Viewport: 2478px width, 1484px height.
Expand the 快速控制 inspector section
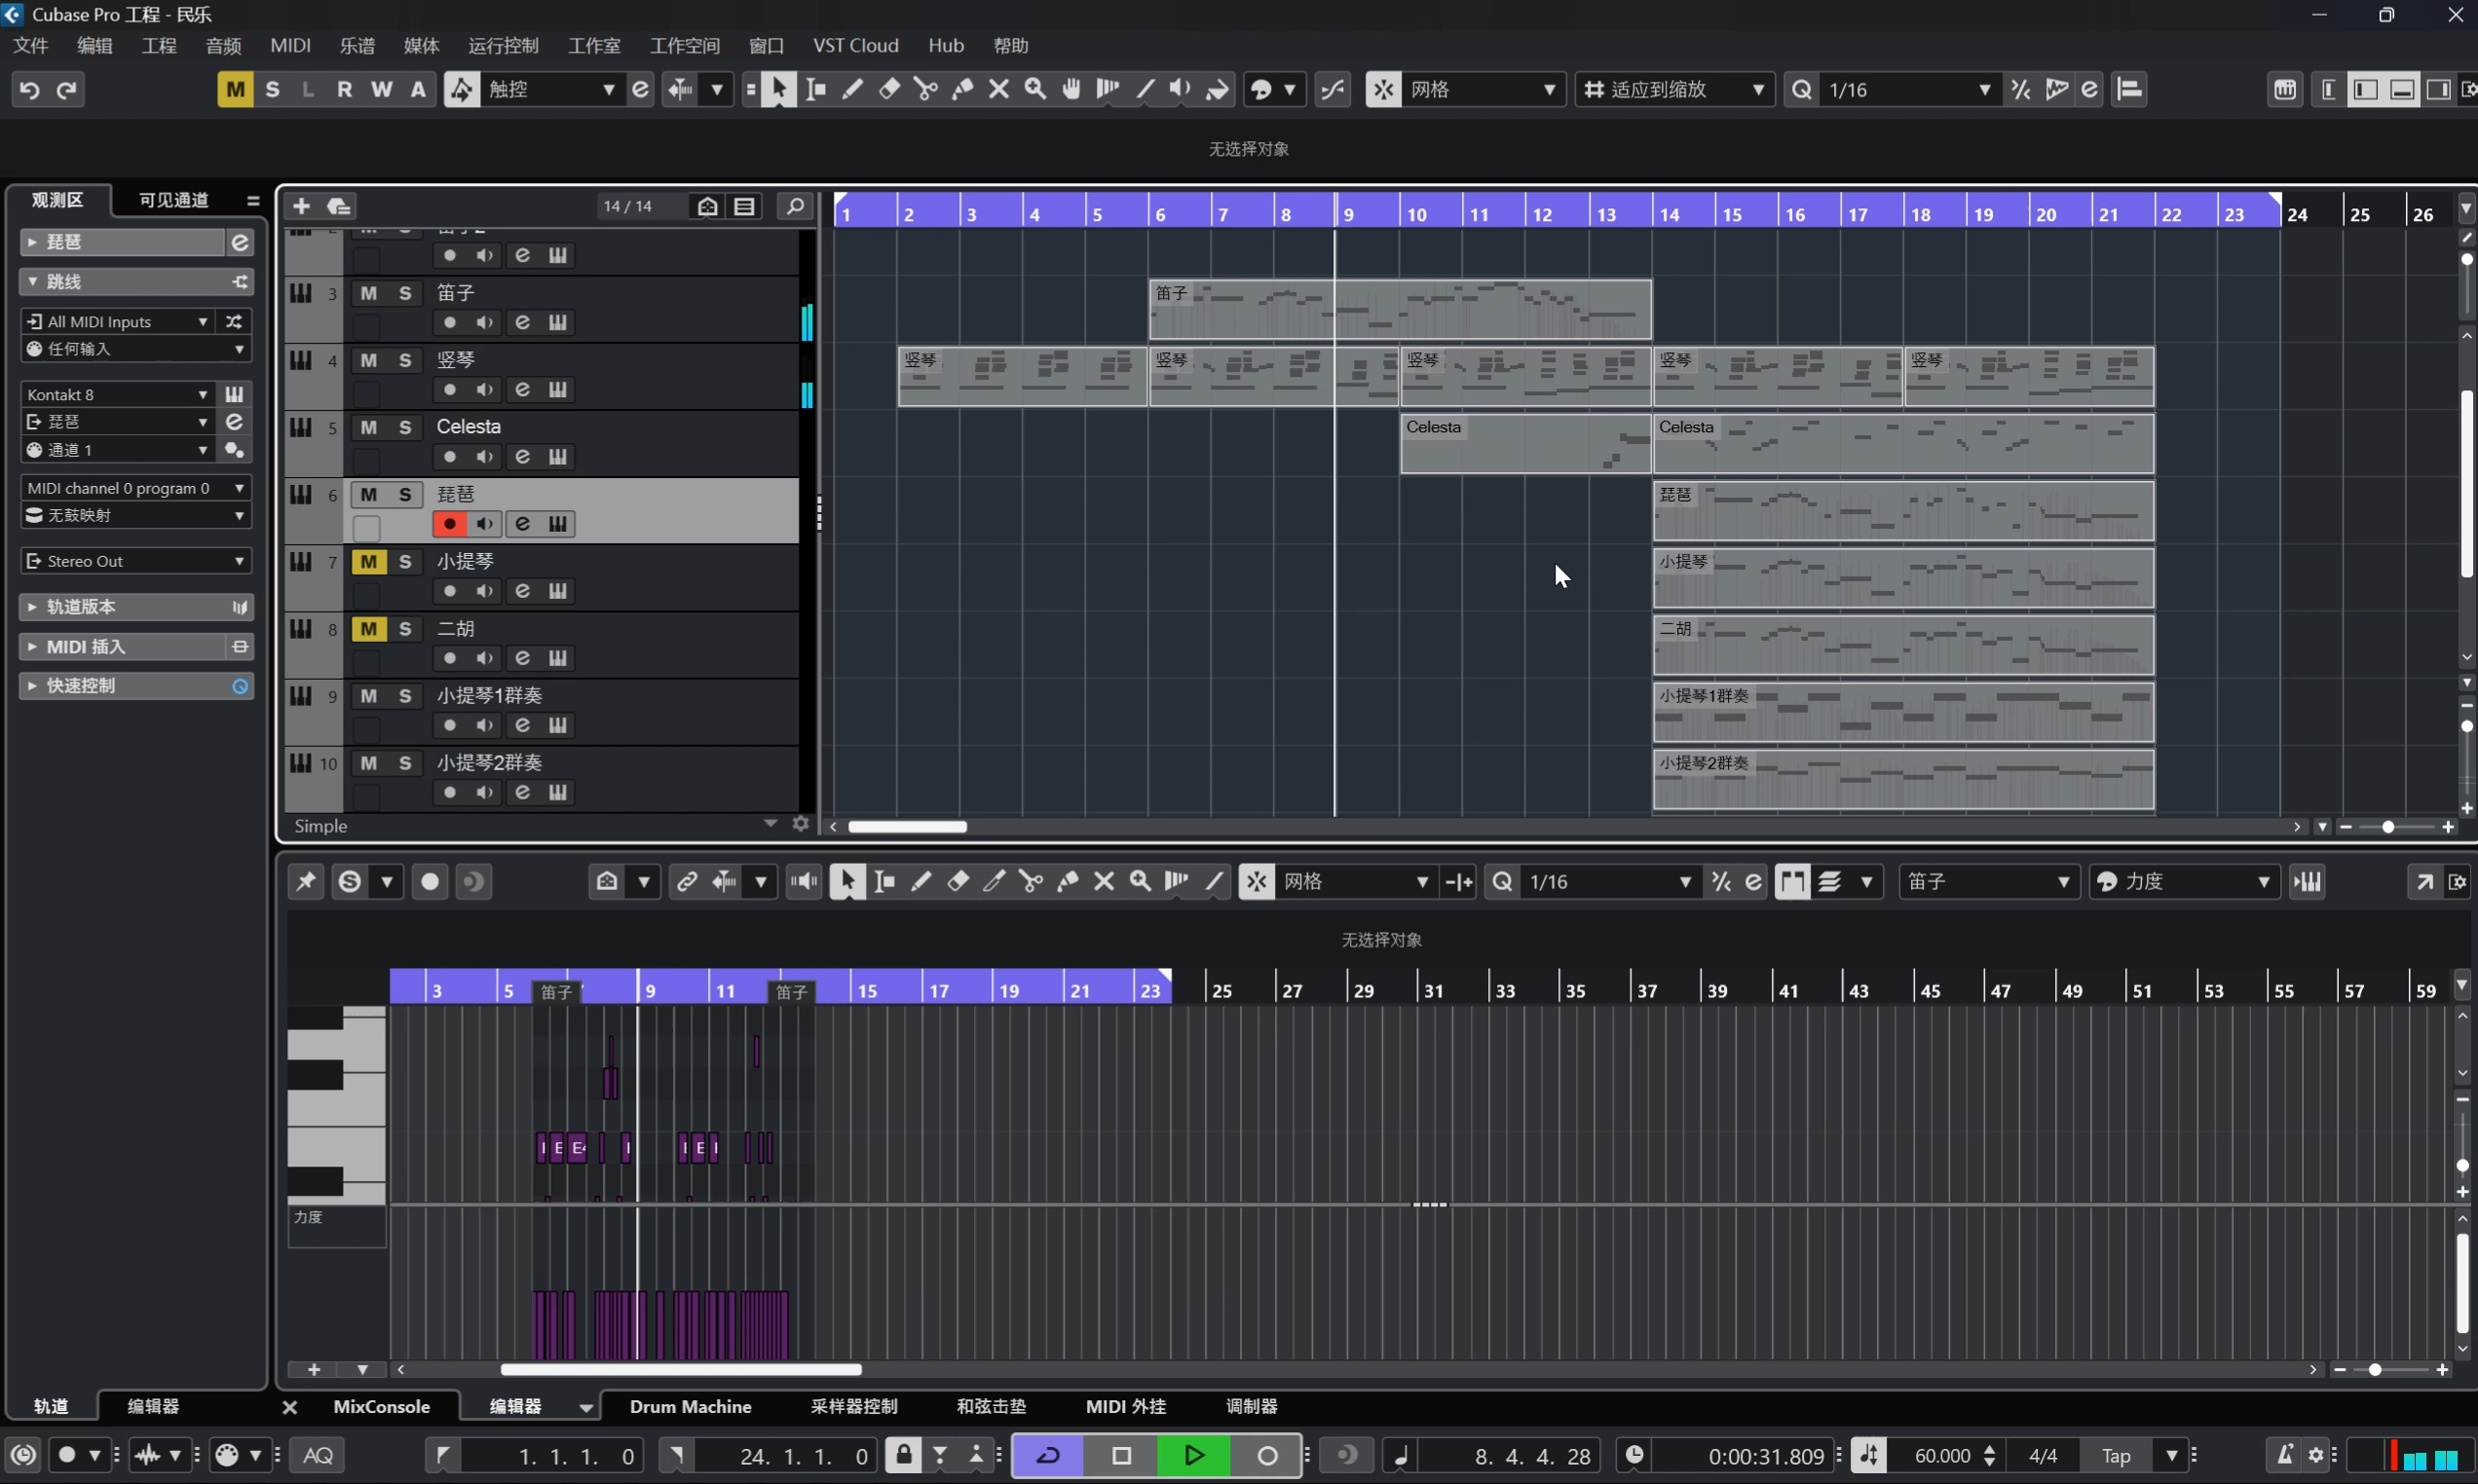click(x=136, y=686)
